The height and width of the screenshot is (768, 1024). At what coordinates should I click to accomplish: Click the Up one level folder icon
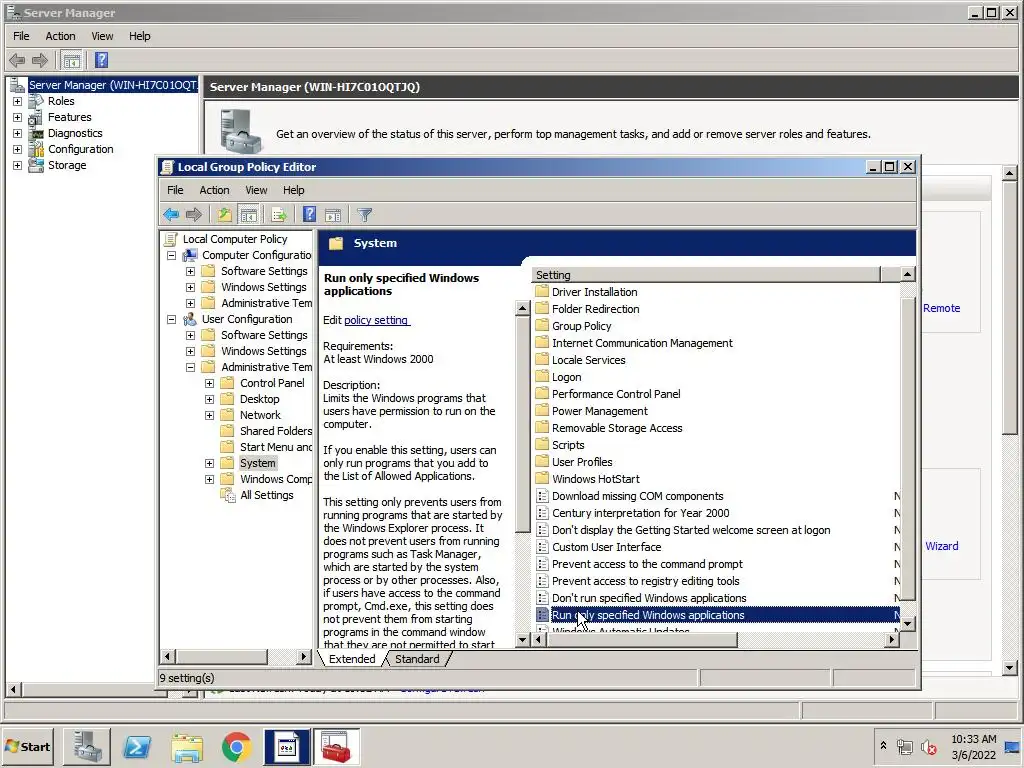(224, 214)
